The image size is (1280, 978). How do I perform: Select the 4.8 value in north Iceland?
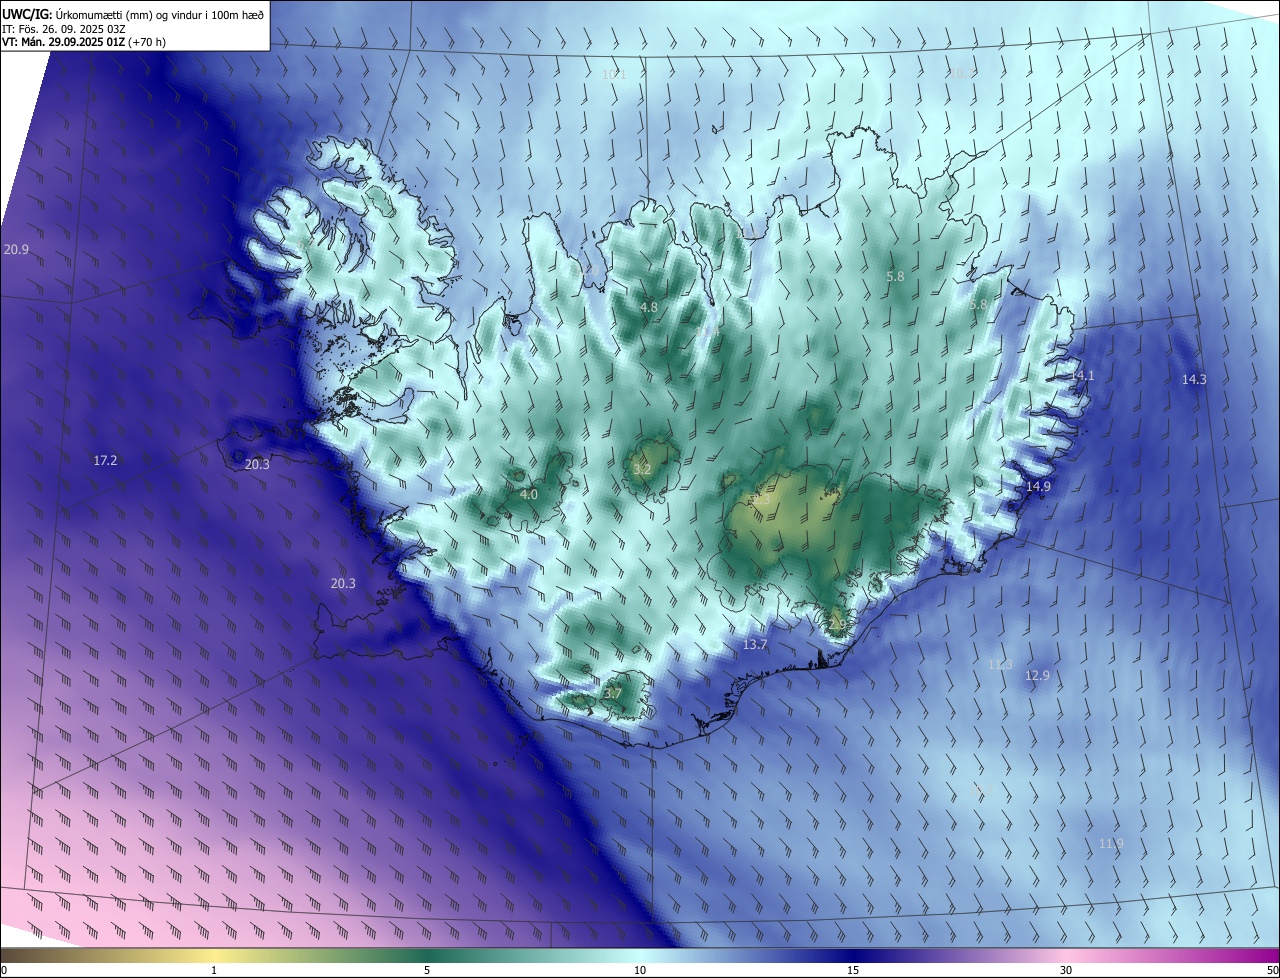coord(649,307)
